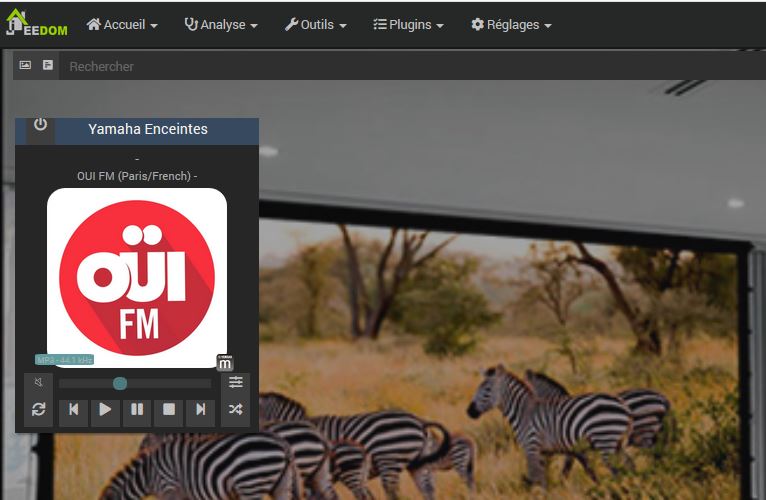
Task: Open the Yamaha Enceintes widget title
Action: tap(148, 129)
